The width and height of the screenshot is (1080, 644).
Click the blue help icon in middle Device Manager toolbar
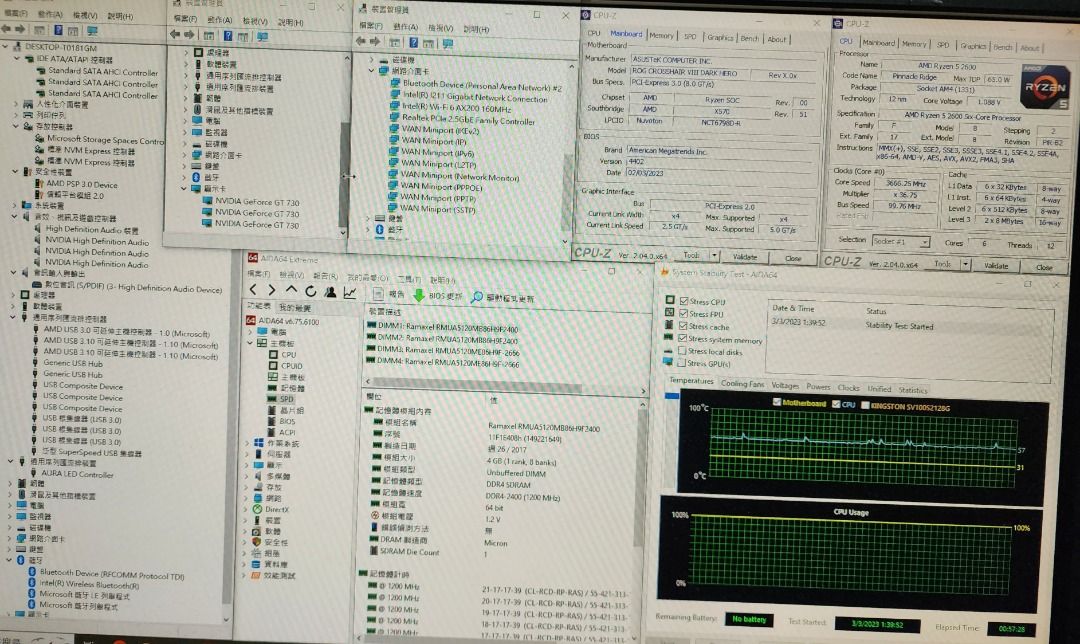click(227, 36)
